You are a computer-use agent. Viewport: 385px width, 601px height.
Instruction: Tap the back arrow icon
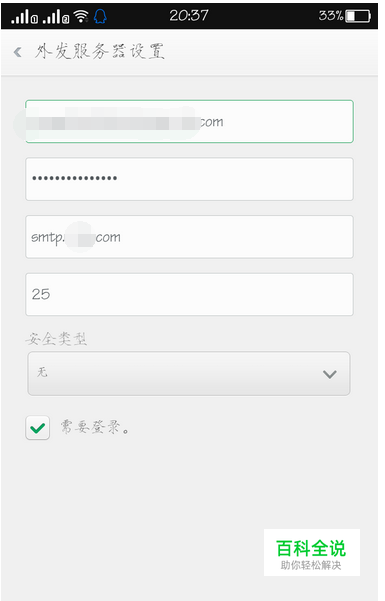tap(18, 52)
